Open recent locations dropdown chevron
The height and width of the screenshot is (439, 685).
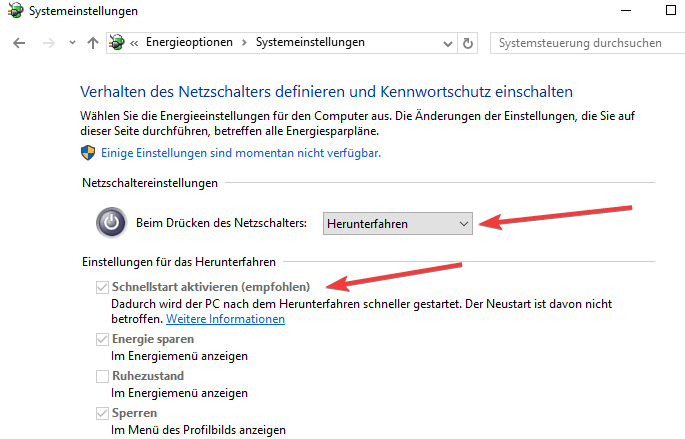tap(73, 43)
